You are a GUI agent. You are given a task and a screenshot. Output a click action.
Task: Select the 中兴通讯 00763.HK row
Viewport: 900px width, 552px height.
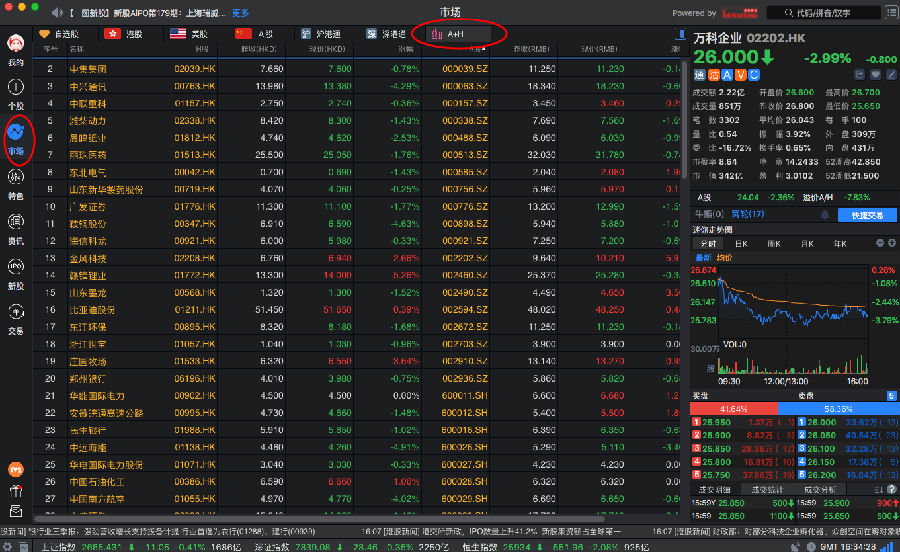tap(358, 86)
